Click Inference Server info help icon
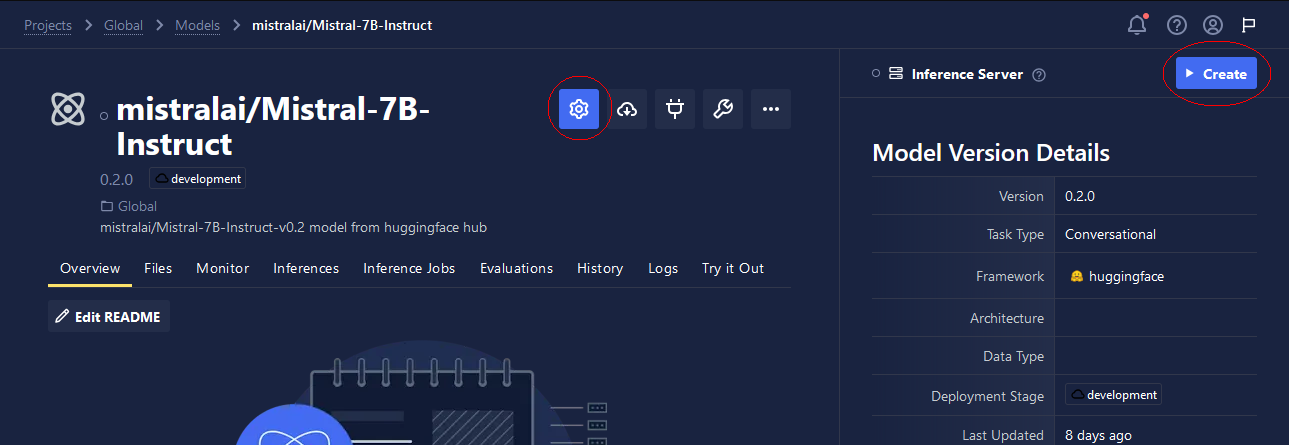The height and width of the screenshot is (445, 1289). click(x=1039, y=74)
